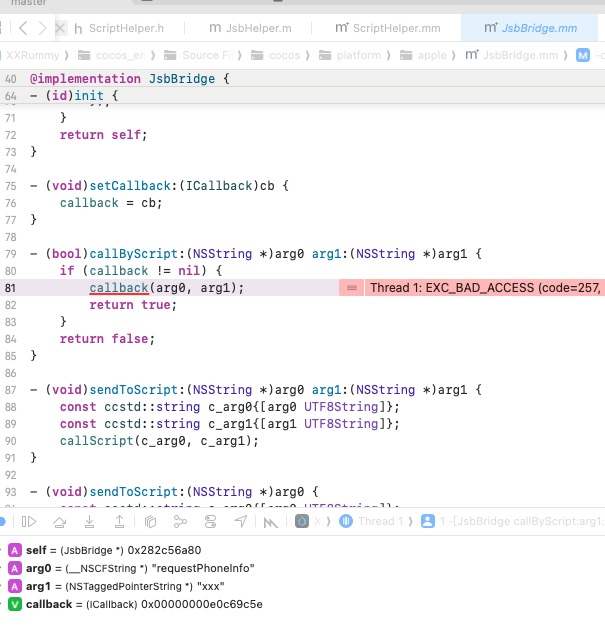
Task: Continue program execution in debugger
Action: pyautogui.click(x=29, y=522)
